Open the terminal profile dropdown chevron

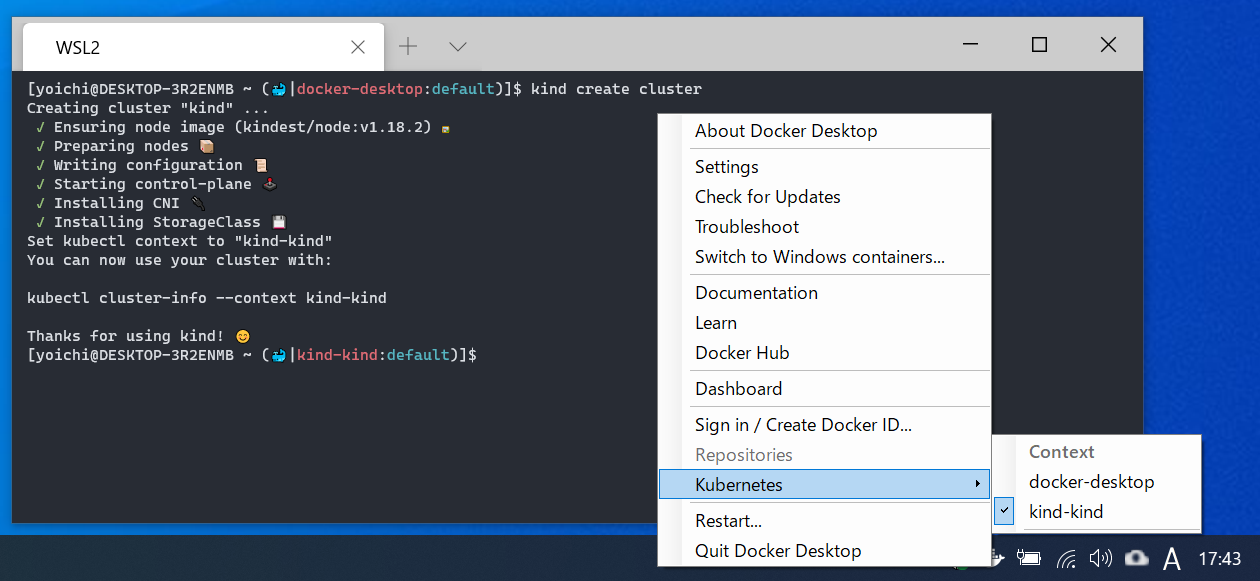[458, 46]
